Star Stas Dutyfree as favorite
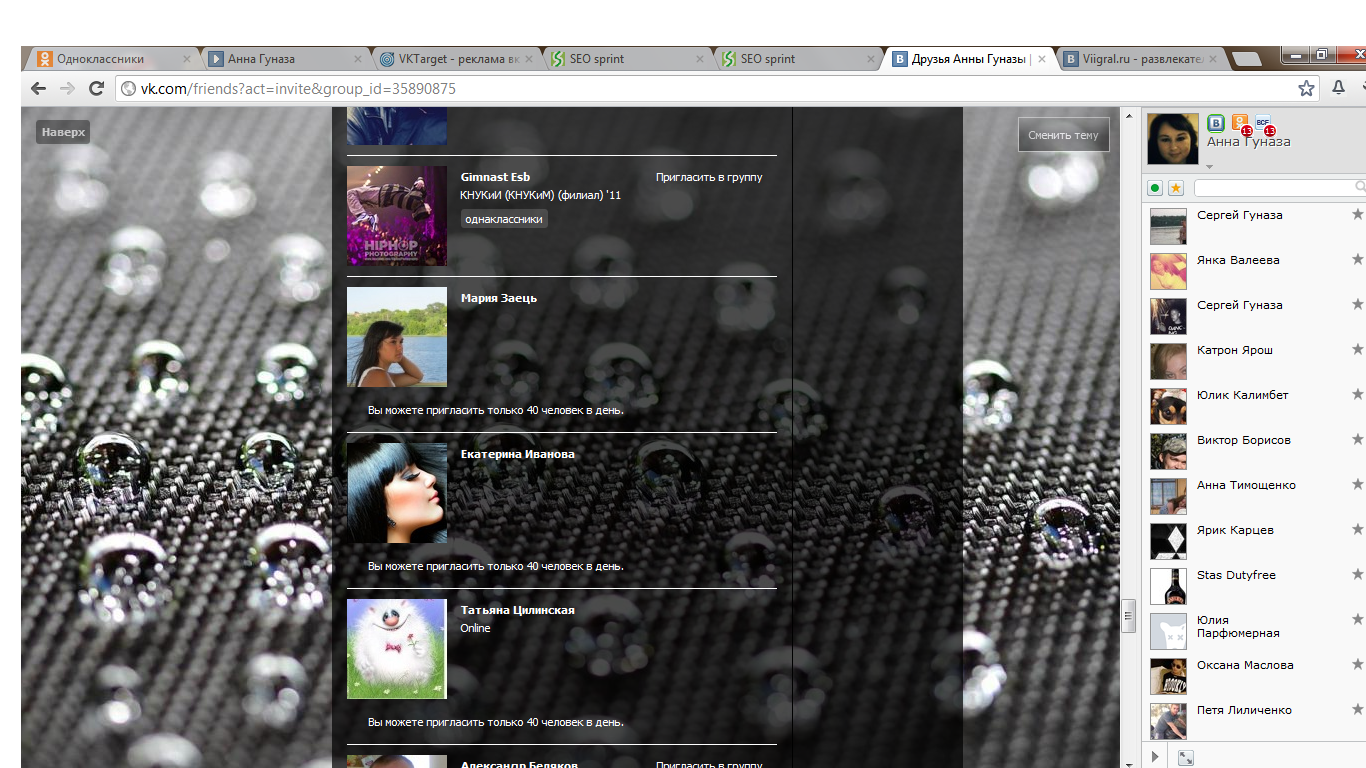The image size is (1366, 768). click(x=1357, y=575)
